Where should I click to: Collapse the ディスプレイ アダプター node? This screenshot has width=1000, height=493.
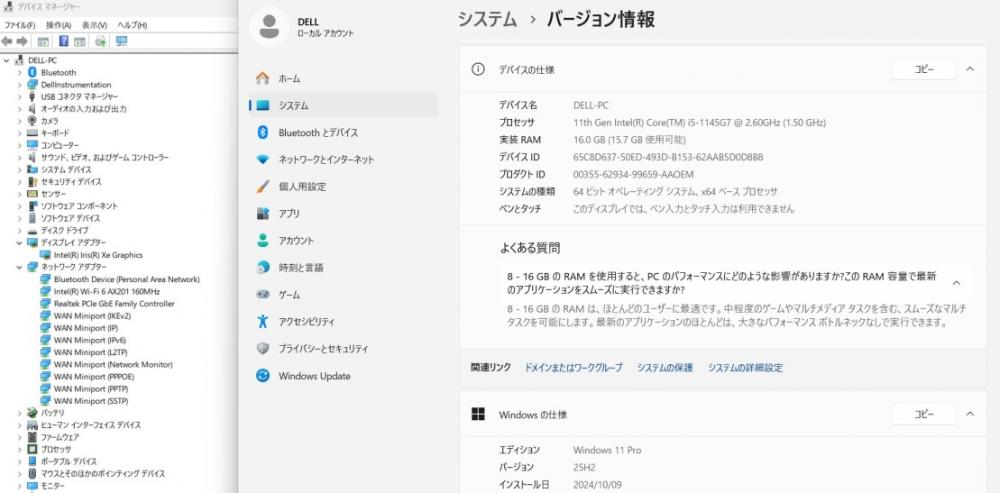pos(20,243)
